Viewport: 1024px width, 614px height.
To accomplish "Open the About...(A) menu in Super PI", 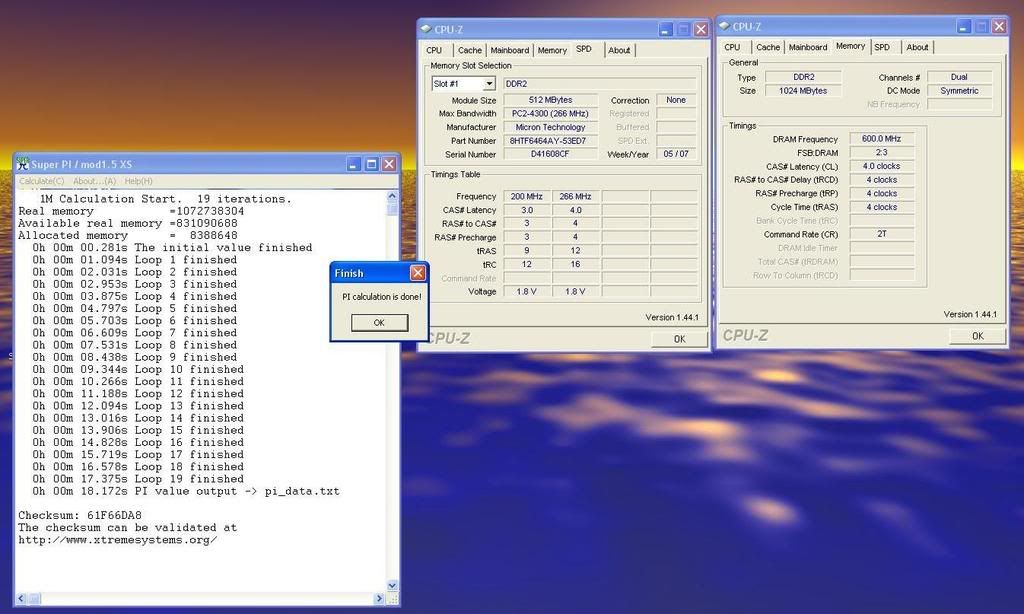I will pyautogui.click(x=94, y=181).
